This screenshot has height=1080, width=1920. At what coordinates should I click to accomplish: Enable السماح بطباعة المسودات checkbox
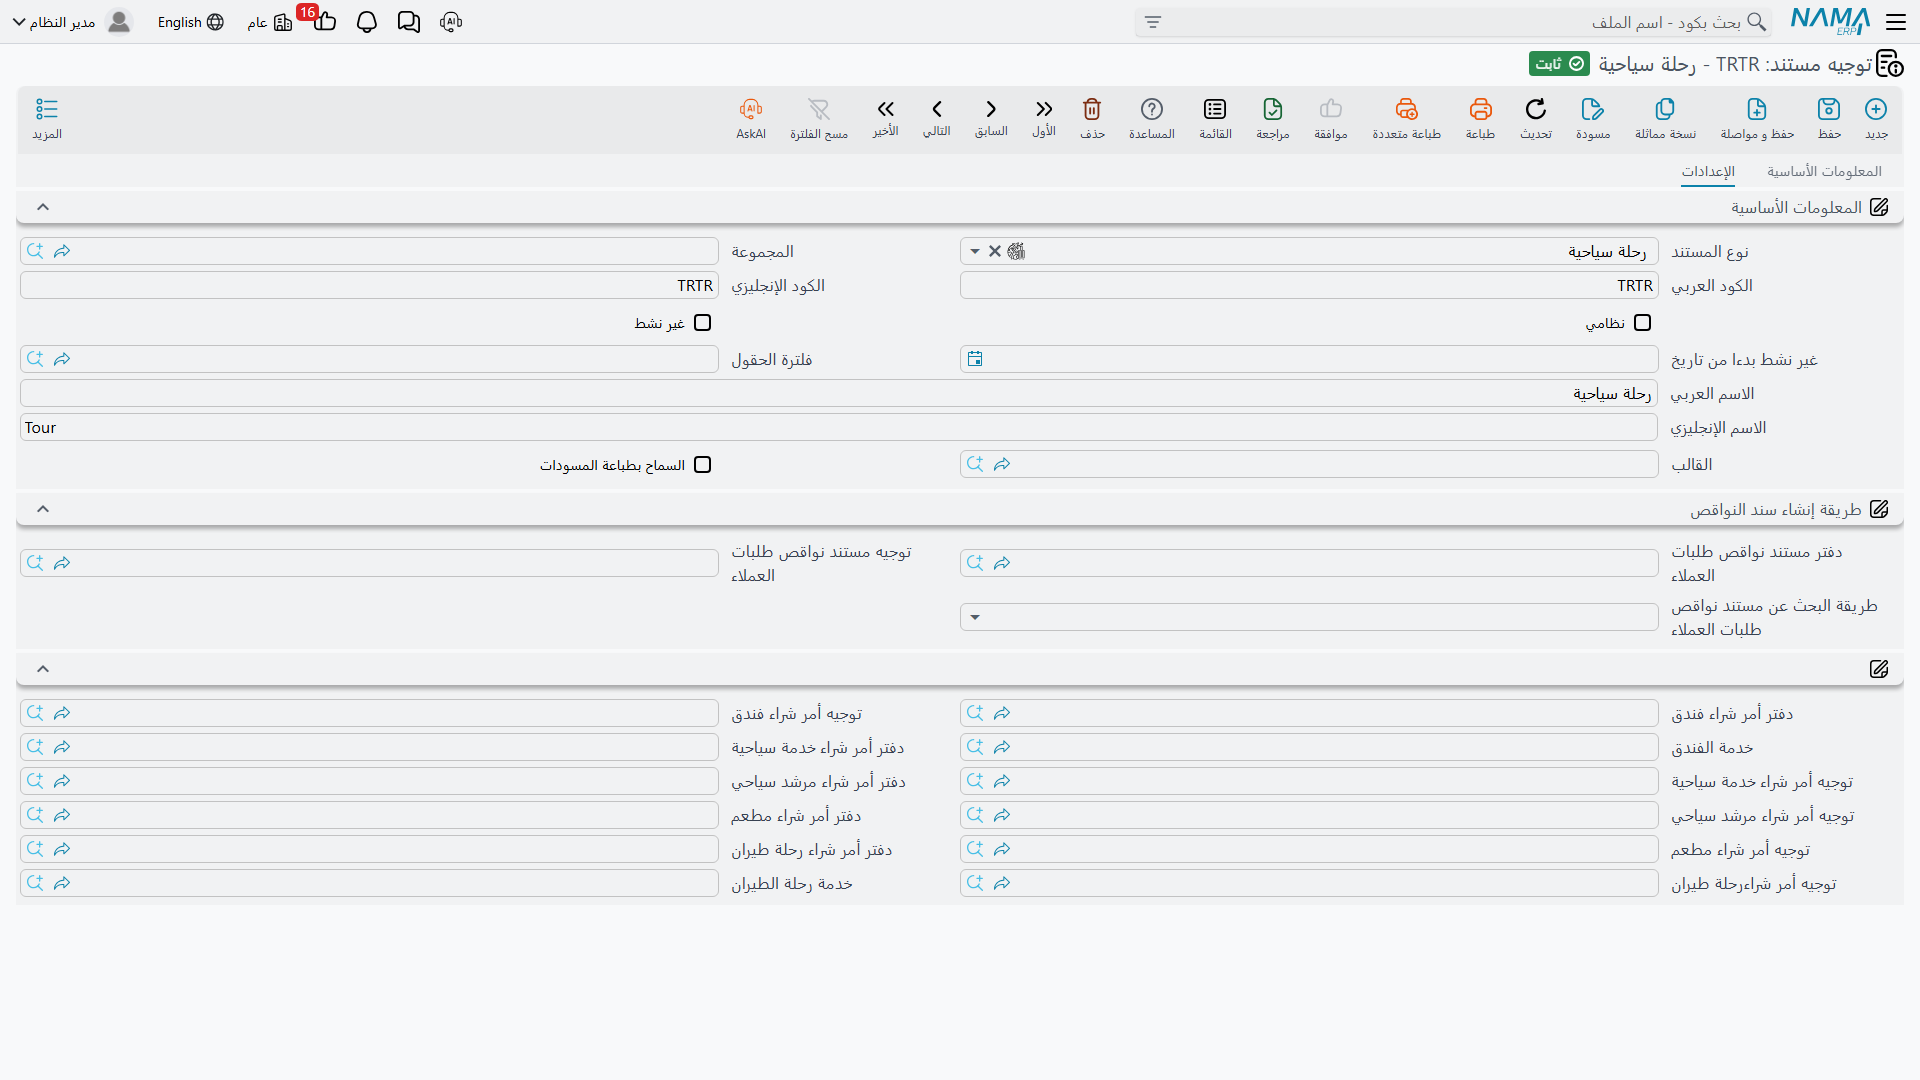703,464
